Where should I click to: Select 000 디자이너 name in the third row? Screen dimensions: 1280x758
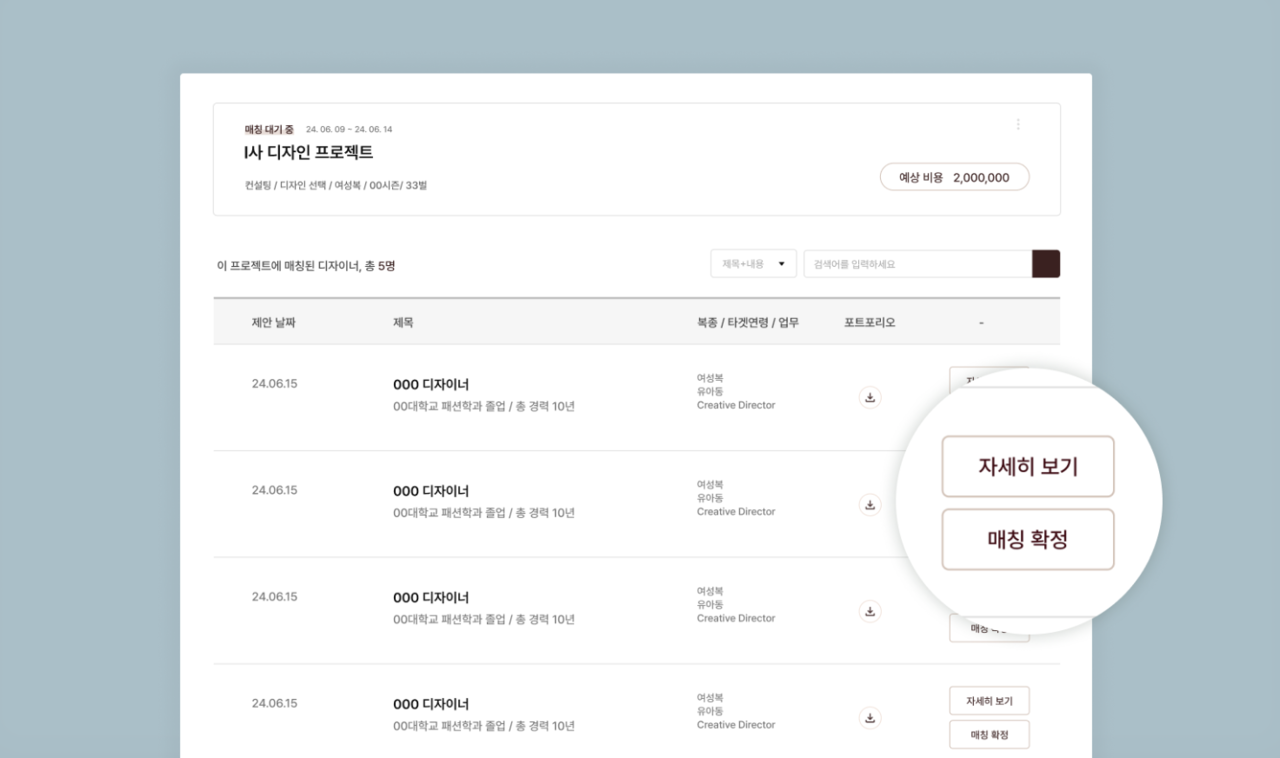tap(431, 598)
